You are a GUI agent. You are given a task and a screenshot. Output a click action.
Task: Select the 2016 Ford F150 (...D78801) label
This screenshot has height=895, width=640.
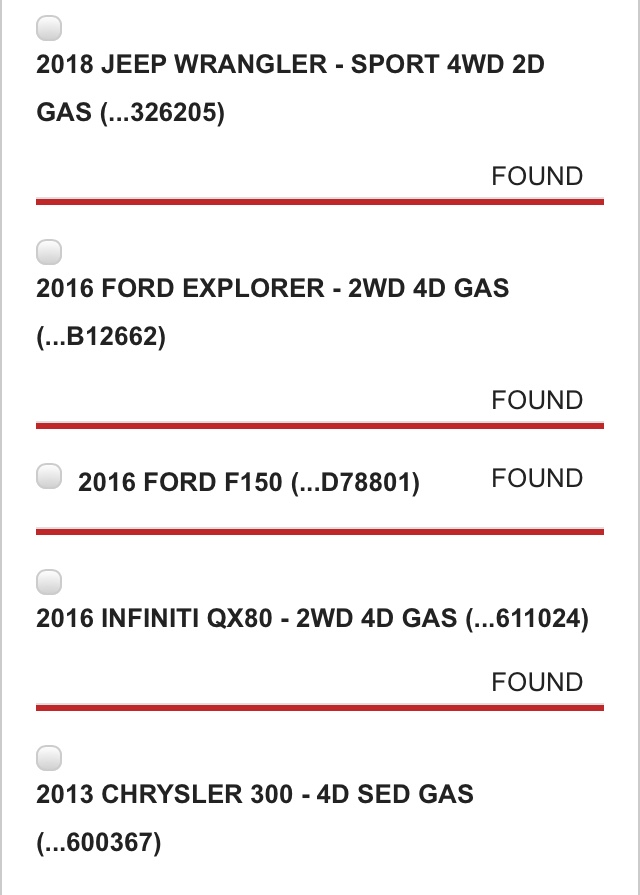pyautogui.click(x=249, y=482)
